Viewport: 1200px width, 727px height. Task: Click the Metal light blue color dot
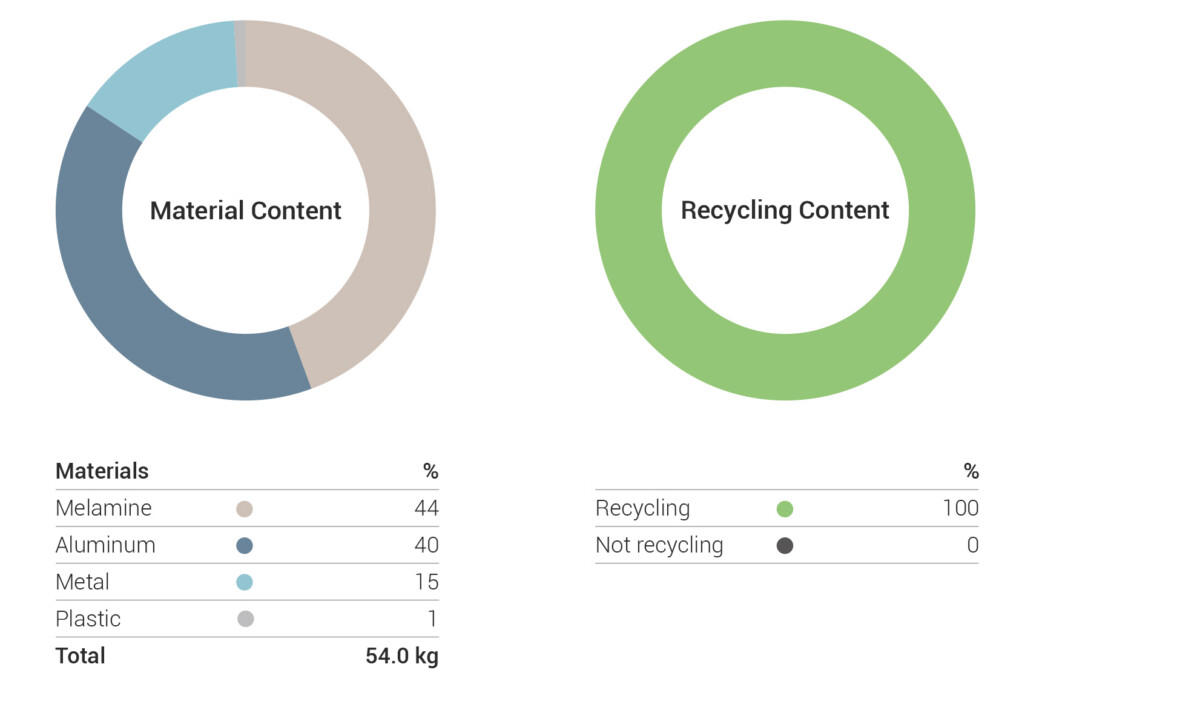click(x=245, y=582)
